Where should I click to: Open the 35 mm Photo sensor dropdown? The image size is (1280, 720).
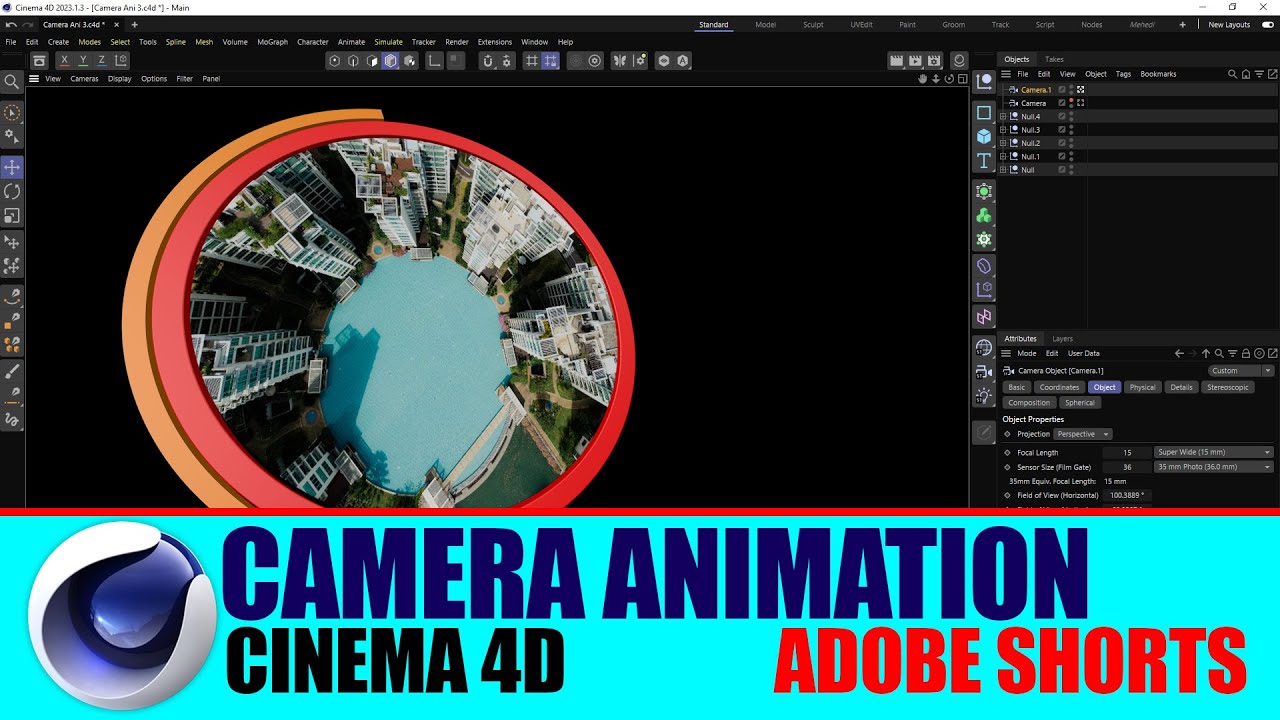pyautogui.click(x=1214, y=467)
